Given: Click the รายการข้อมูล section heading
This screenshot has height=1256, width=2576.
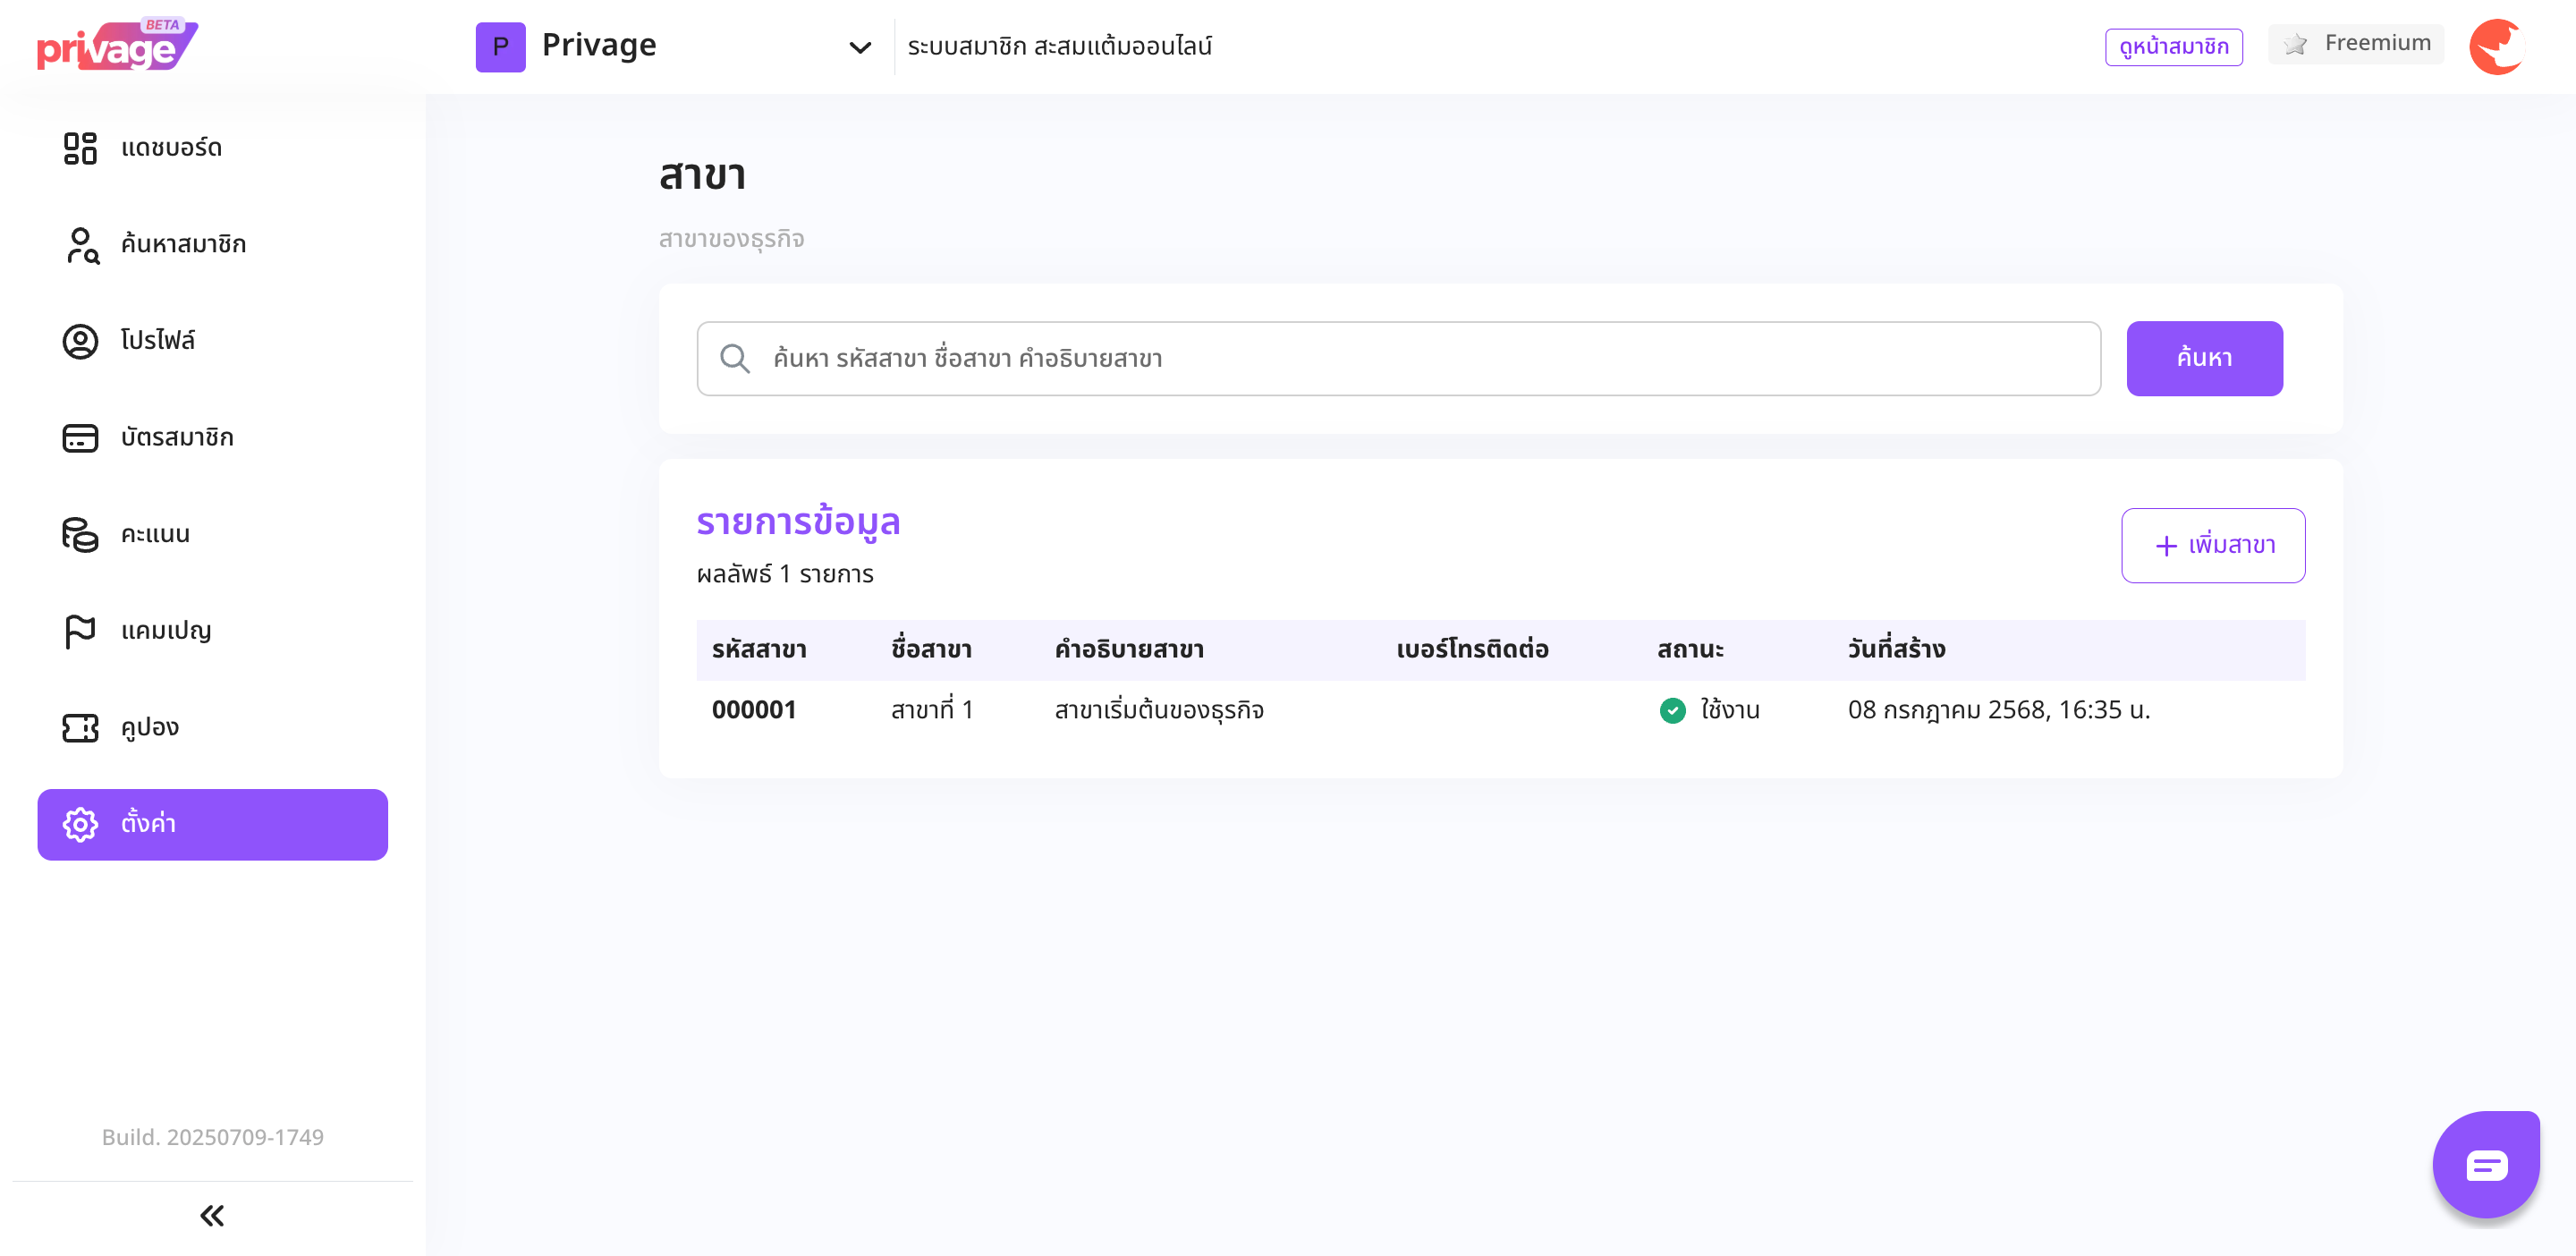Looking at the screenshot, I should tap(798, 523).
